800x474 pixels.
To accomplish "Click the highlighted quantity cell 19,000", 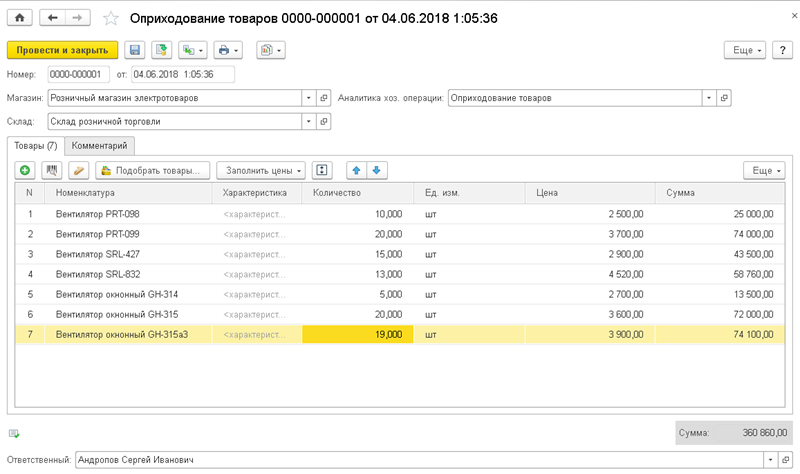I will tap(358, 335).
